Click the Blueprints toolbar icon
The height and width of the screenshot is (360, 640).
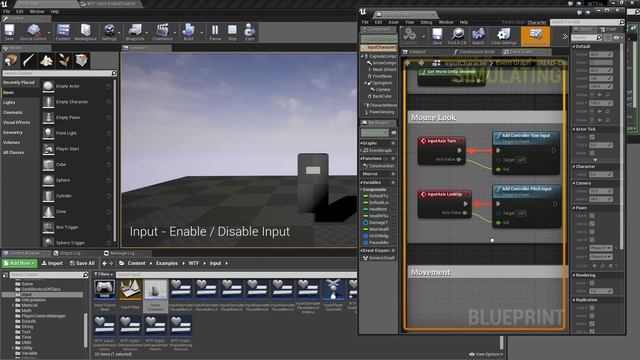point(135,31)
